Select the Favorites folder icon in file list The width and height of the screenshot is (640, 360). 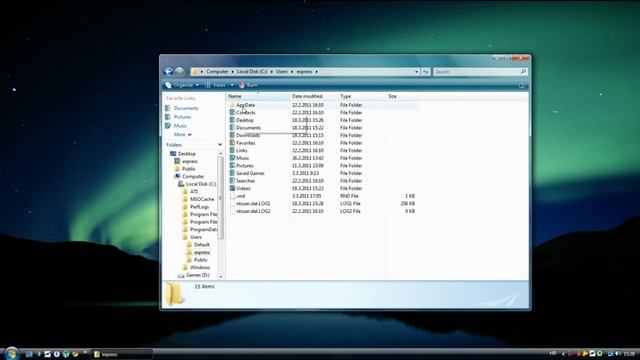click(232, 143)
